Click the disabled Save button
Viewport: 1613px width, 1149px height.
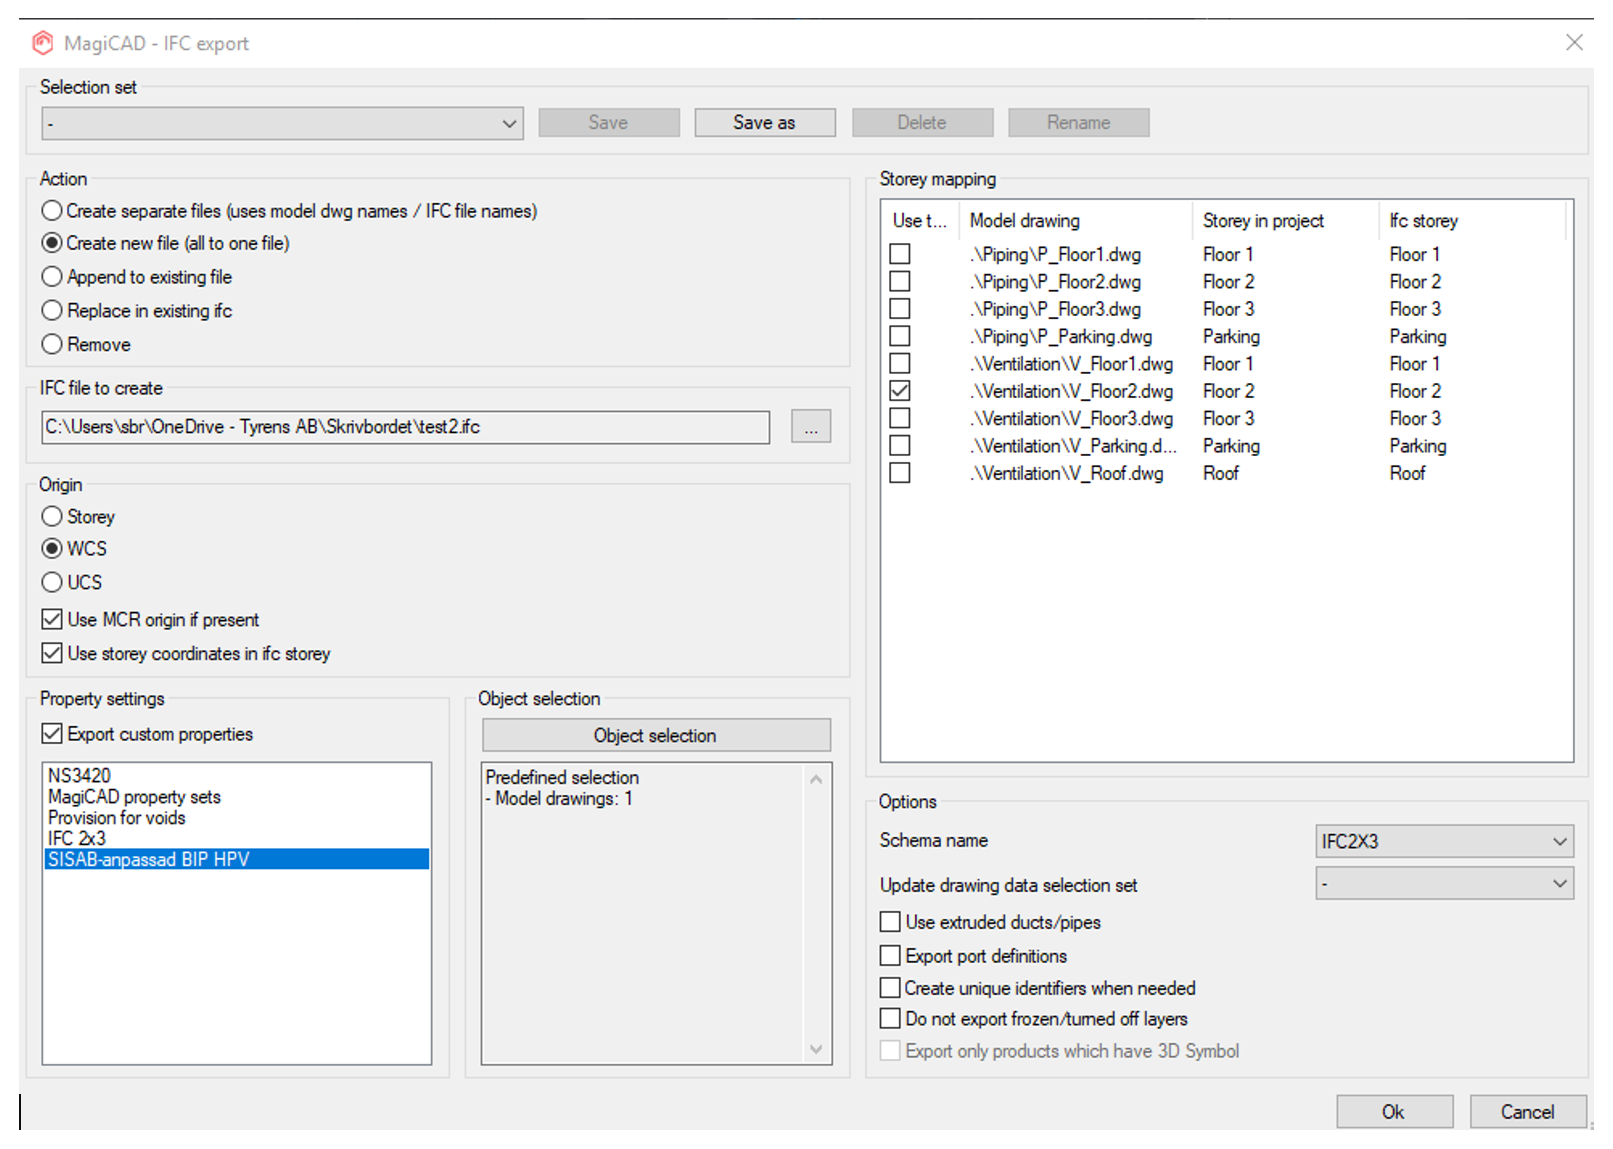pyautogui.click(x=608, y=123)
